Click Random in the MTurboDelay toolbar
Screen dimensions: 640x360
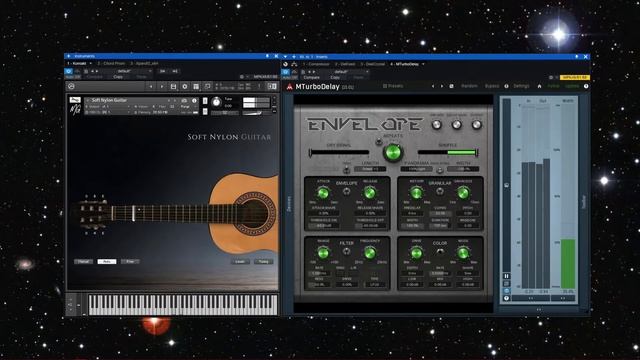click(469, 86)
